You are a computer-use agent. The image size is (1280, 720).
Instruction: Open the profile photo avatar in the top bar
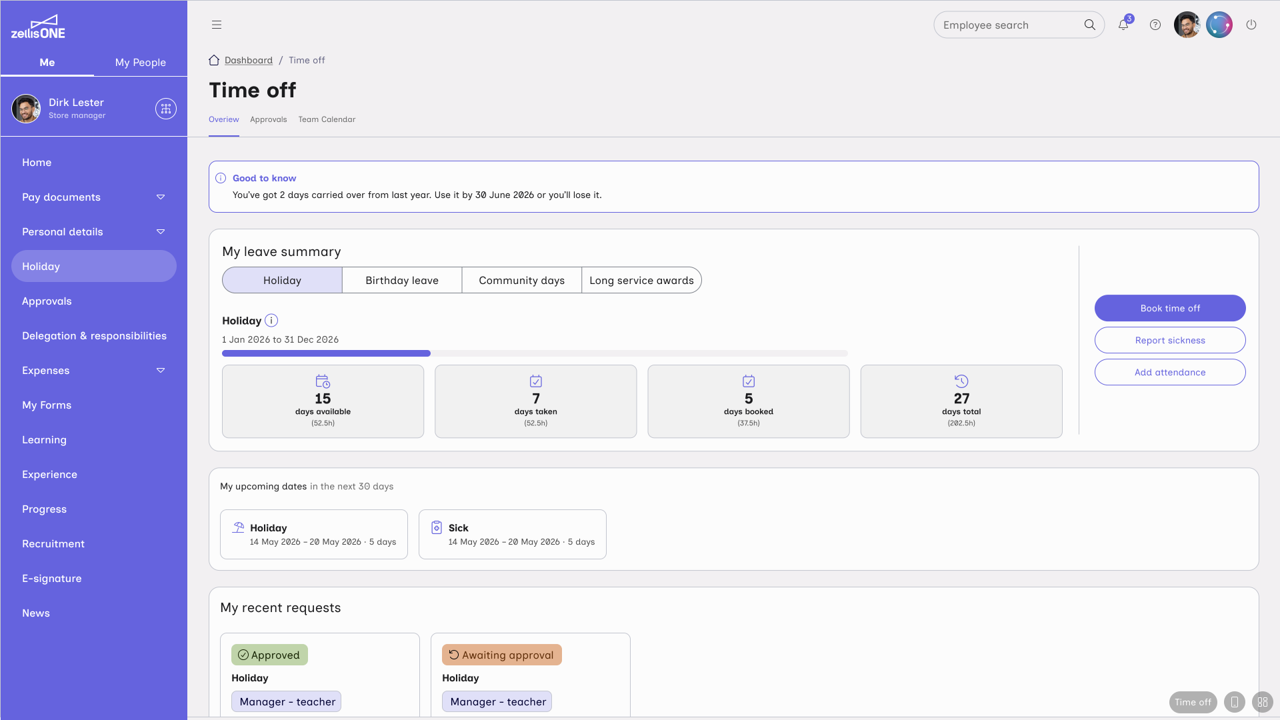pos(1187,25)
